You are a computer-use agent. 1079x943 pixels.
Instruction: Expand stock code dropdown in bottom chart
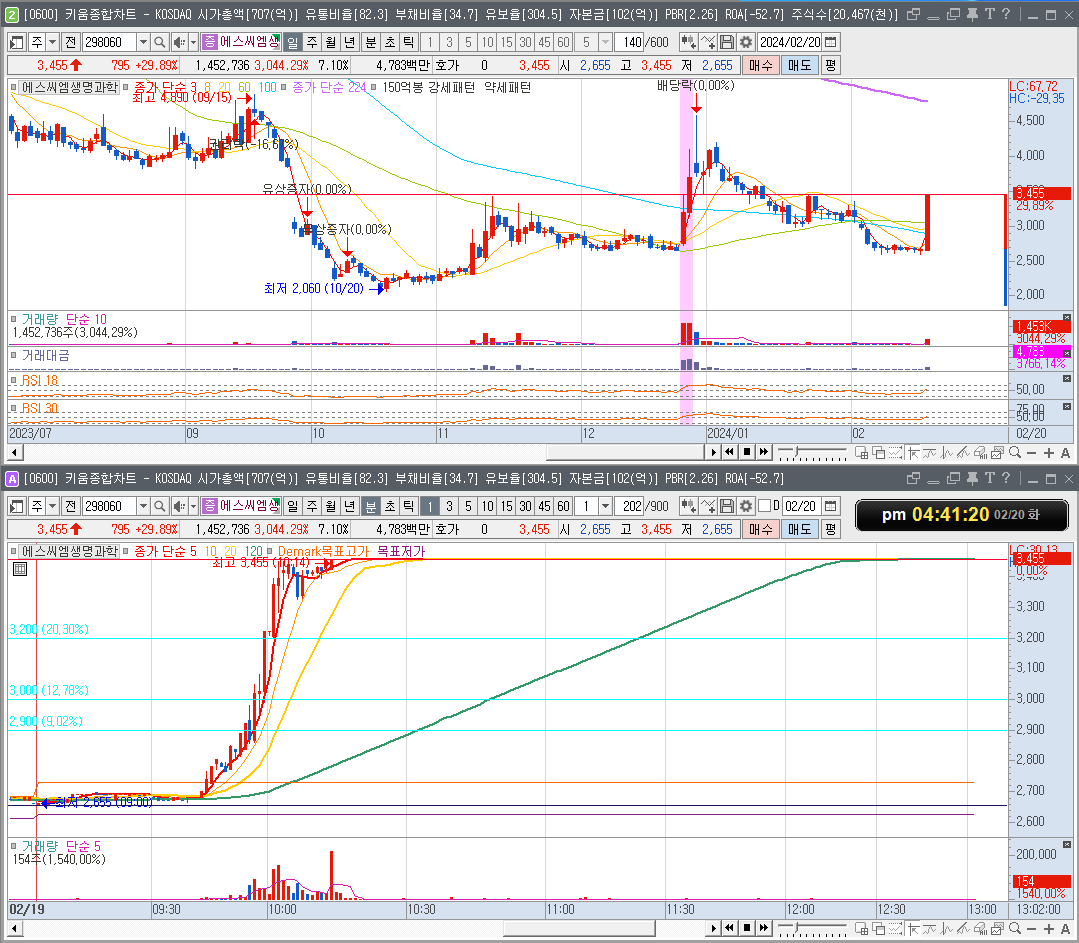coord(143,507)
